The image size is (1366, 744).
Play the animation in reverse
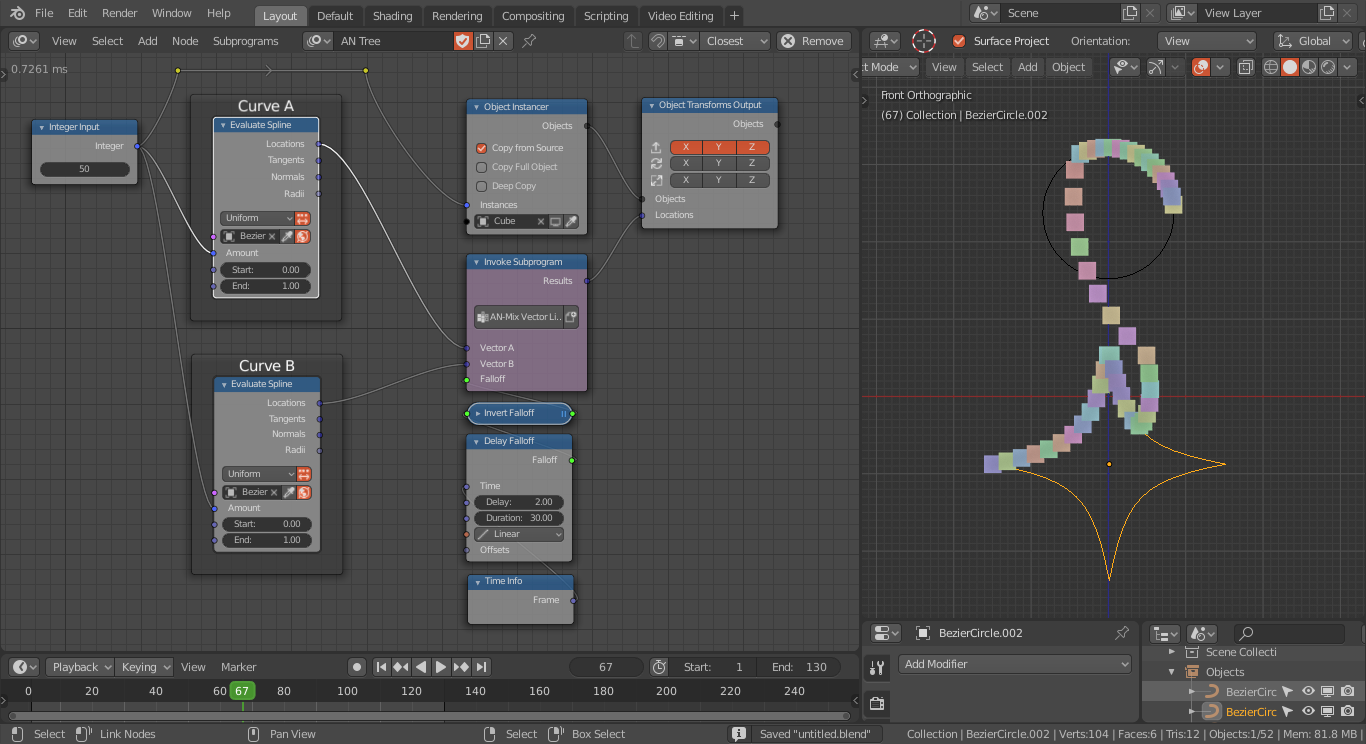tap(421, 667)
